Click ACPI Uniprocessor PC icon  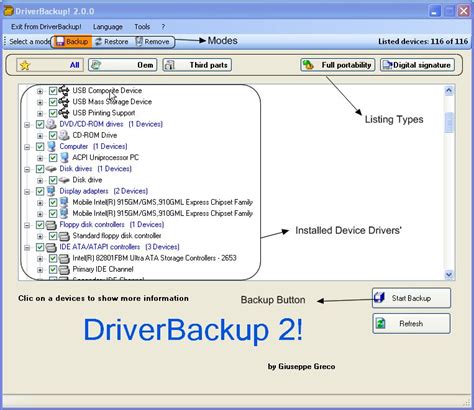[64, 157]
